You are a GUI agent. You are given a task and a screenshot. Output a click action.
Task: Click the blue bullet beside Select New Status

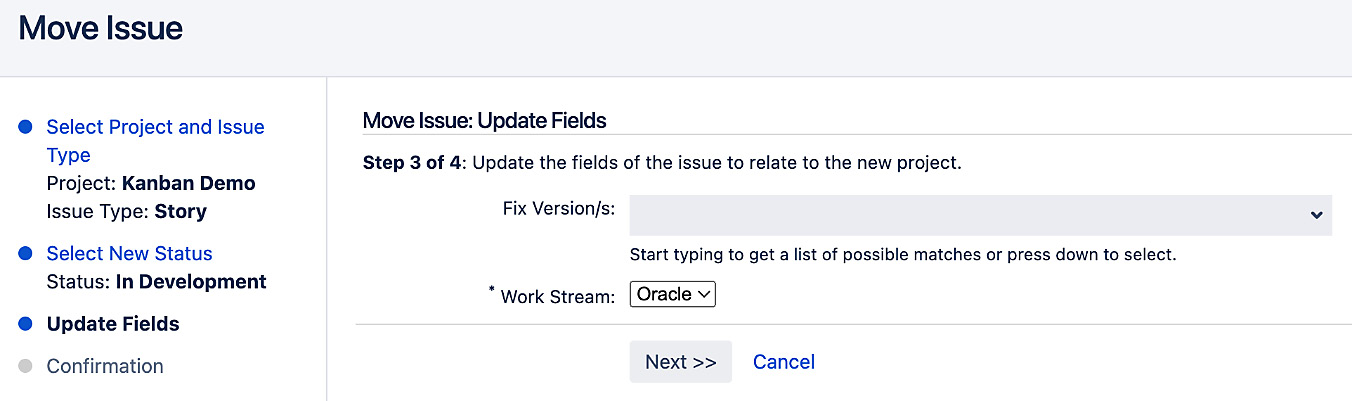click(26, 254)
